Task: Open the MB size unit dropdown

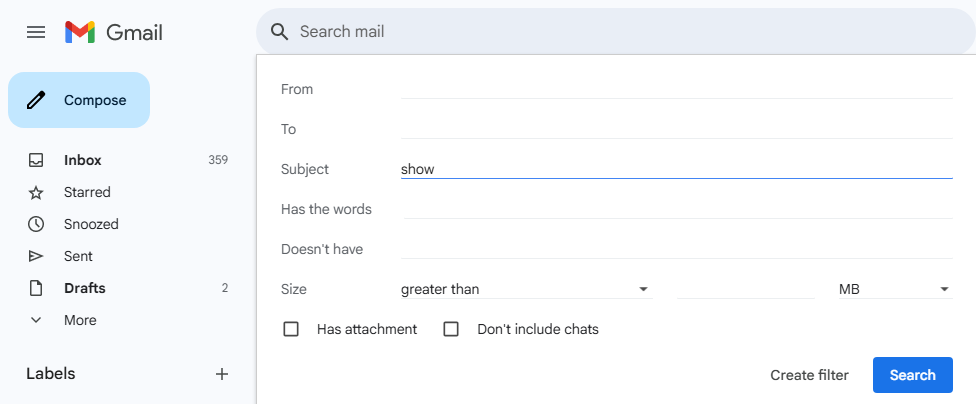Action: pos(894,289)
